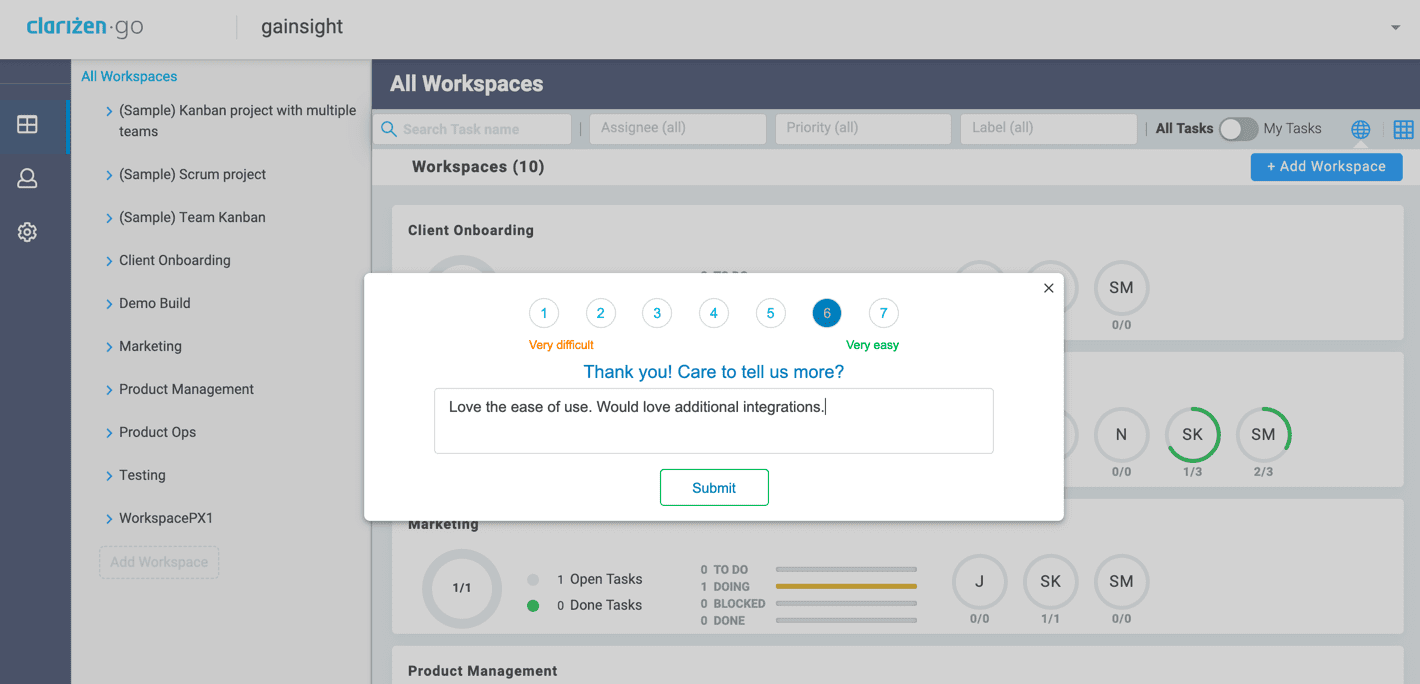Choose rating 4 on the survey scale
Screen dimensions: 1420x684
pos(713,314)
